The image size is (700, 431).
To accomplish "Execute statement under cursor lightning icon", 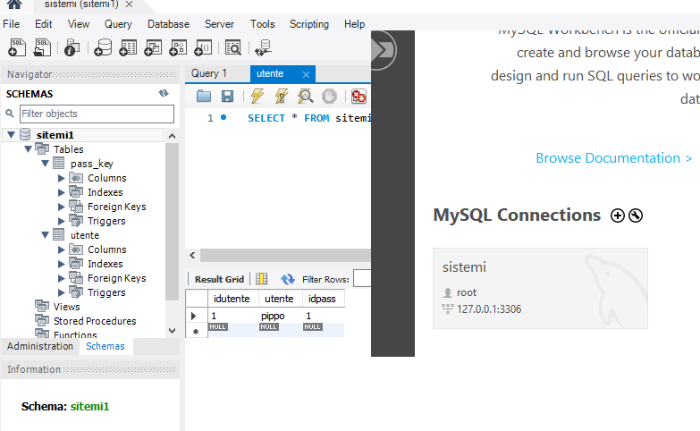I will click(x=281, y=96).
